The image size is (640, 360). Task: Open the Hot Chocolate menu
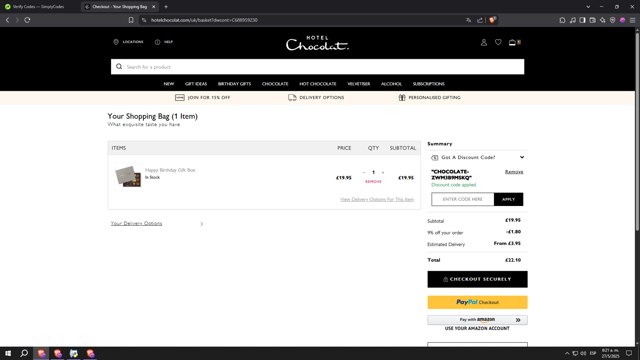click(x=318, y=84)
